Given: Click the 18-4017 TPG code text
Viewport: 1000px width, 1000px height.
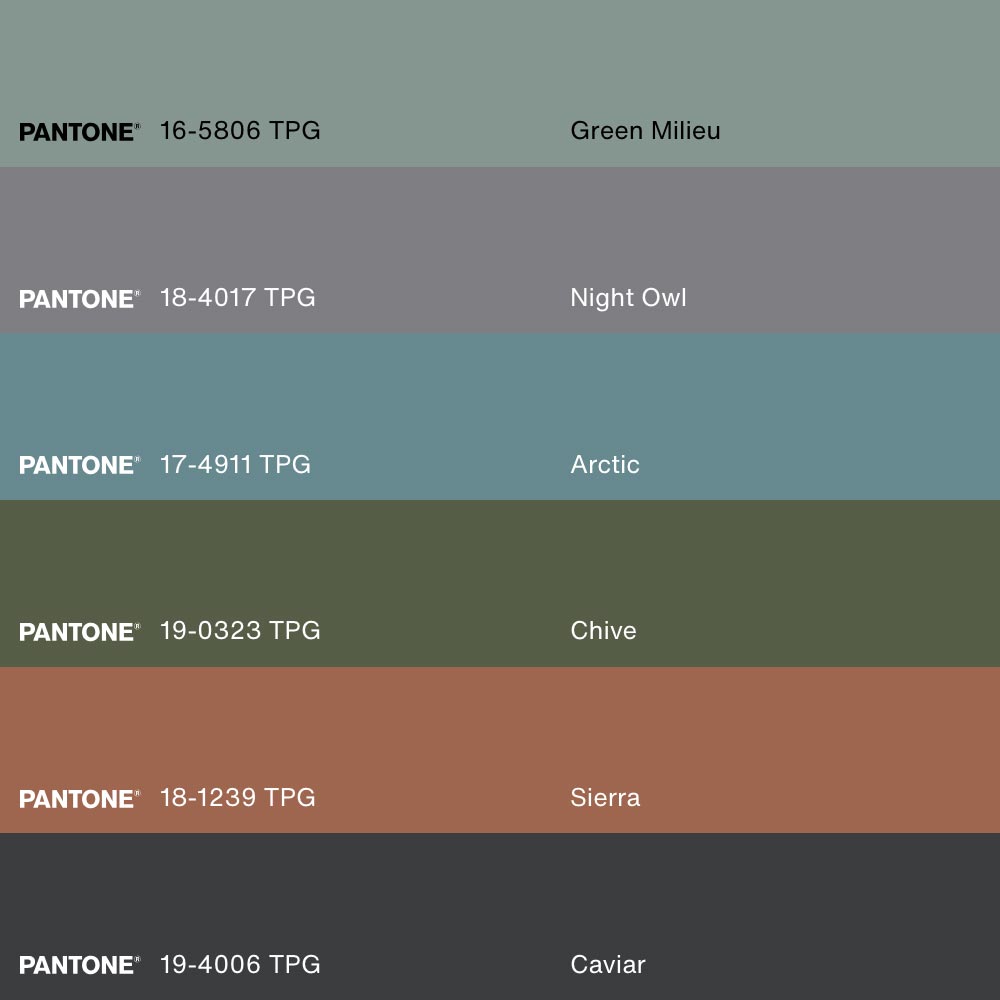Looking at the screenshot, I should point(237,298).
